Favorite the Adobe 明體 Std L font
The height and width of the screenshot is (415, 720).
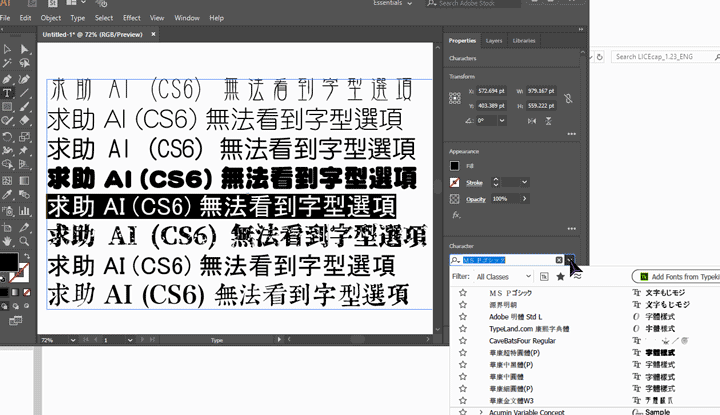463,316
